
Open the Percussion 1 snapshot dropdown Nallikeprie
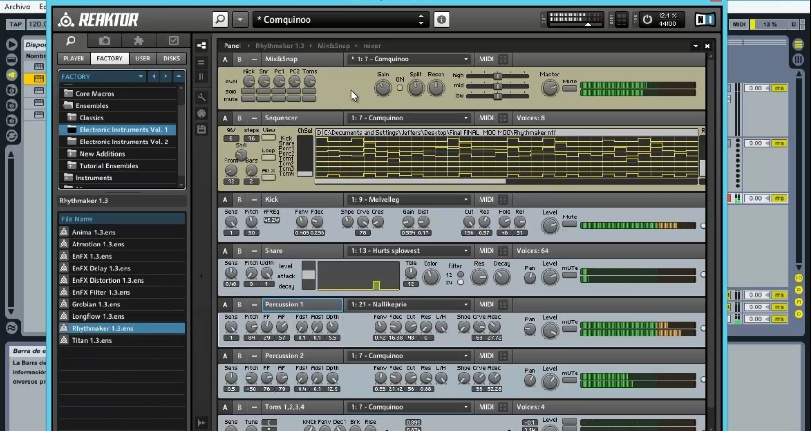pyautogui.click(x=409, y=304)
